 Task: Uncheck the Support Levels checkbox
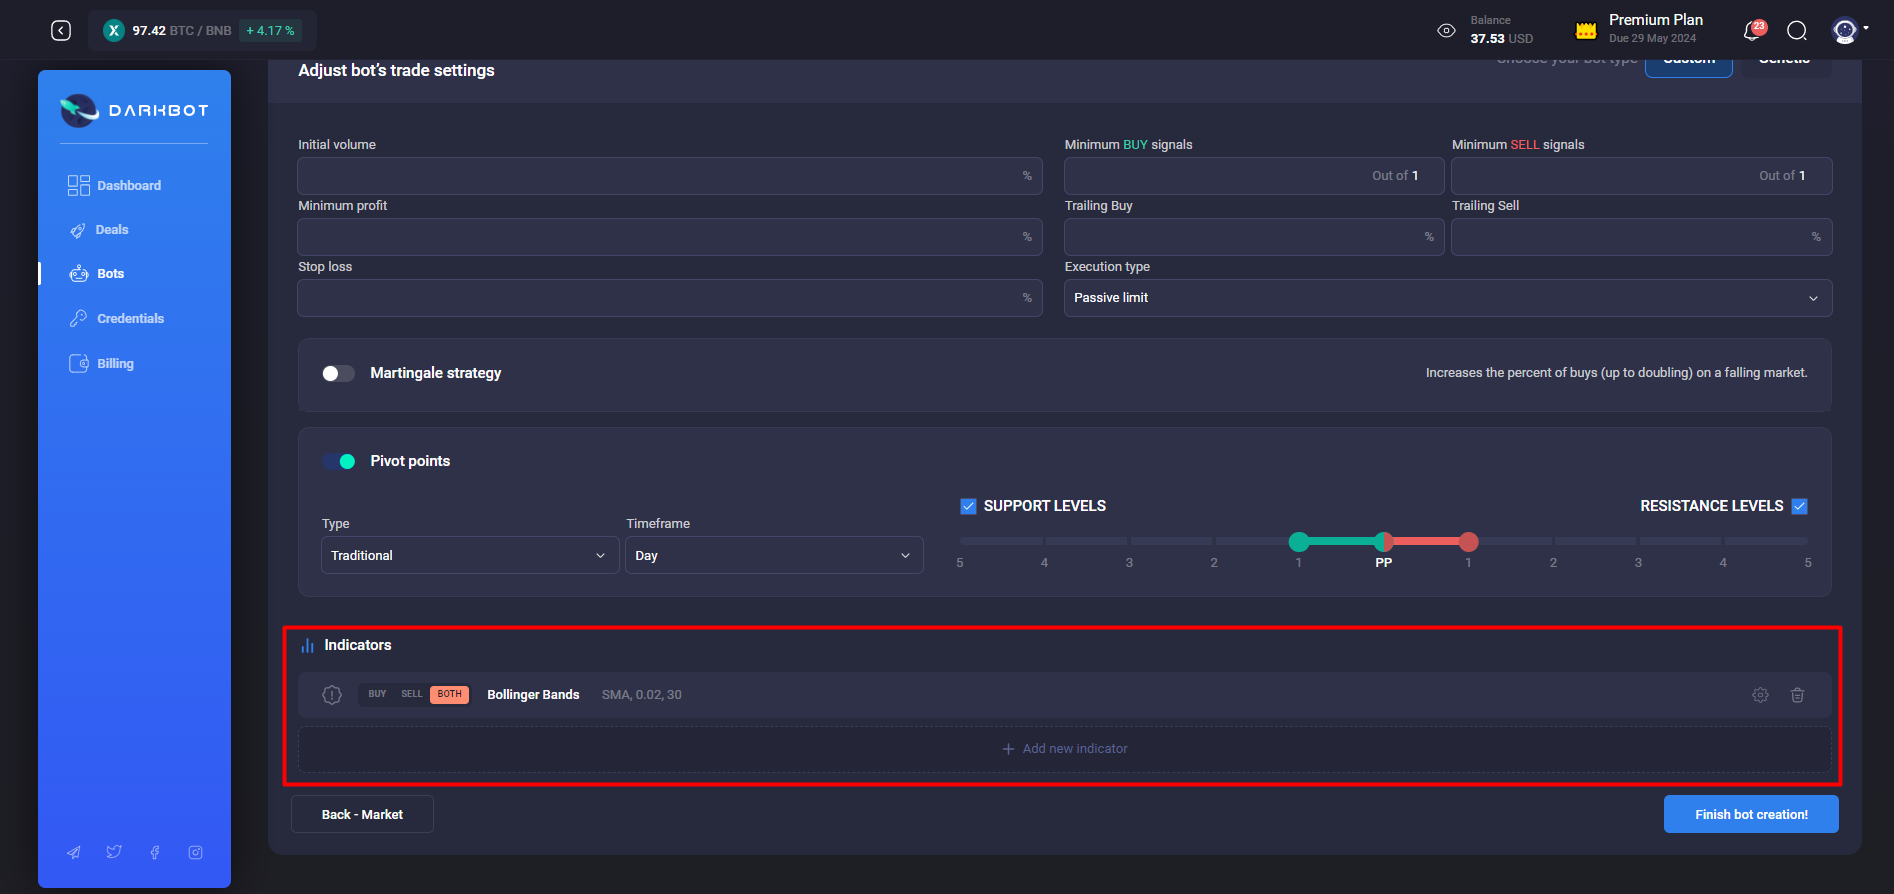tap(968, 506)
